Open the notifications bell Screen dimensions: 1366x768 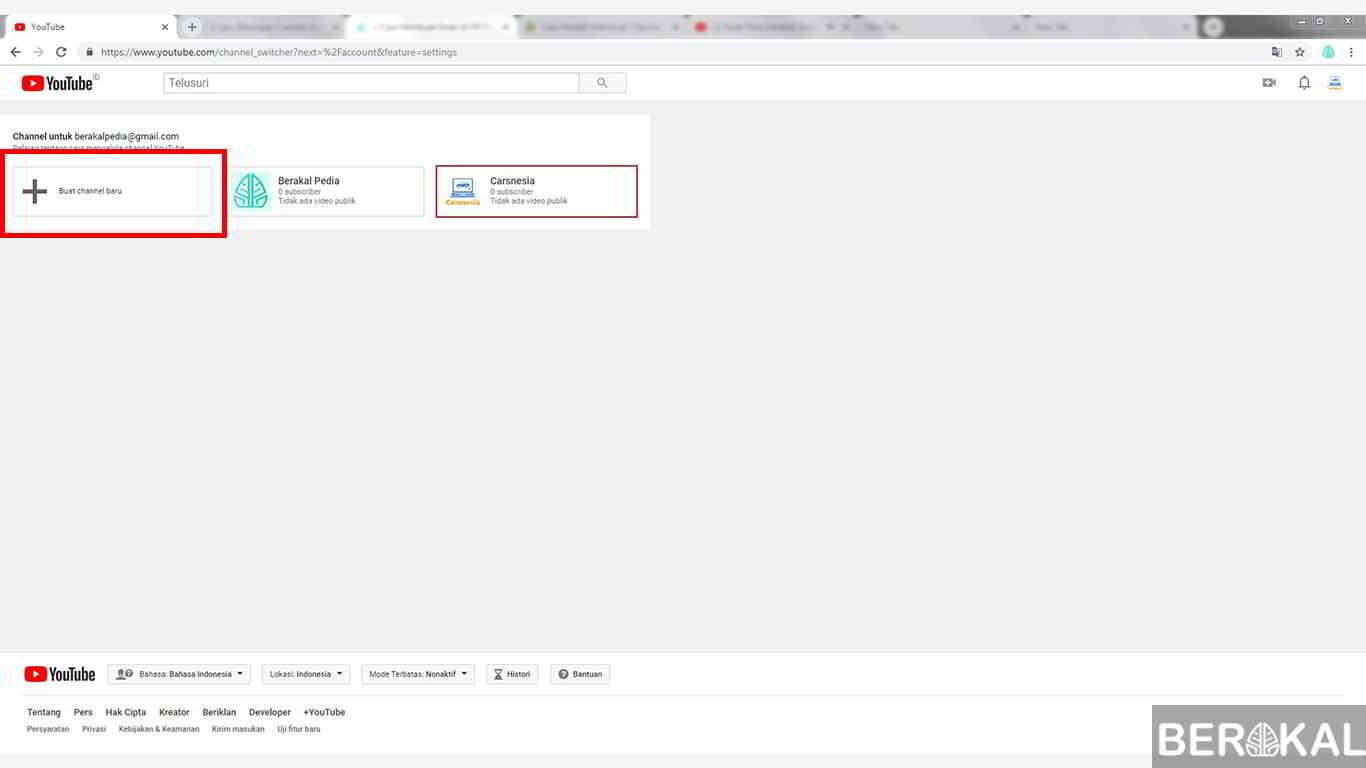(x=1304, y=83)
